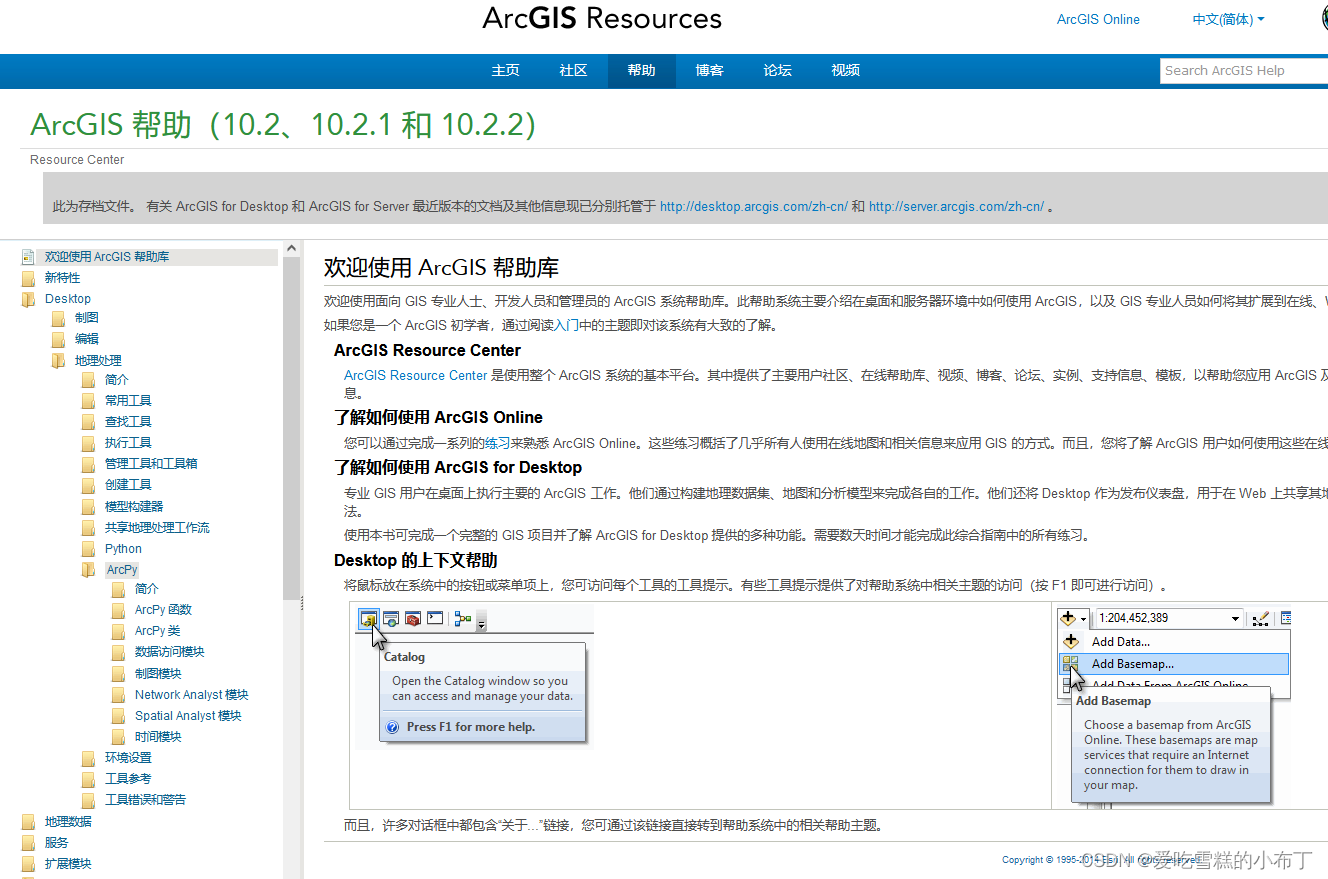
Task: Open the 主页 navigation tab
Action: tap(506, 70)
